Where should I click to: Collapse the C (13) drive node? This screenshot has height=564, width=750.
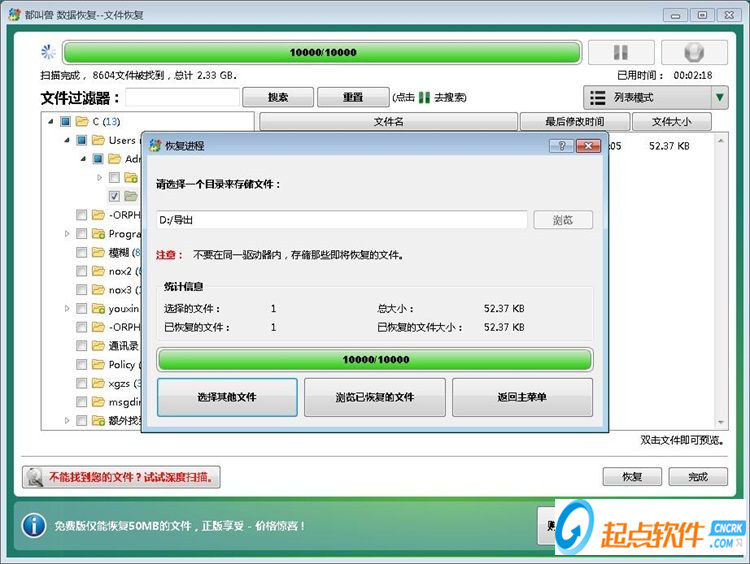click(x=51, y=122)
